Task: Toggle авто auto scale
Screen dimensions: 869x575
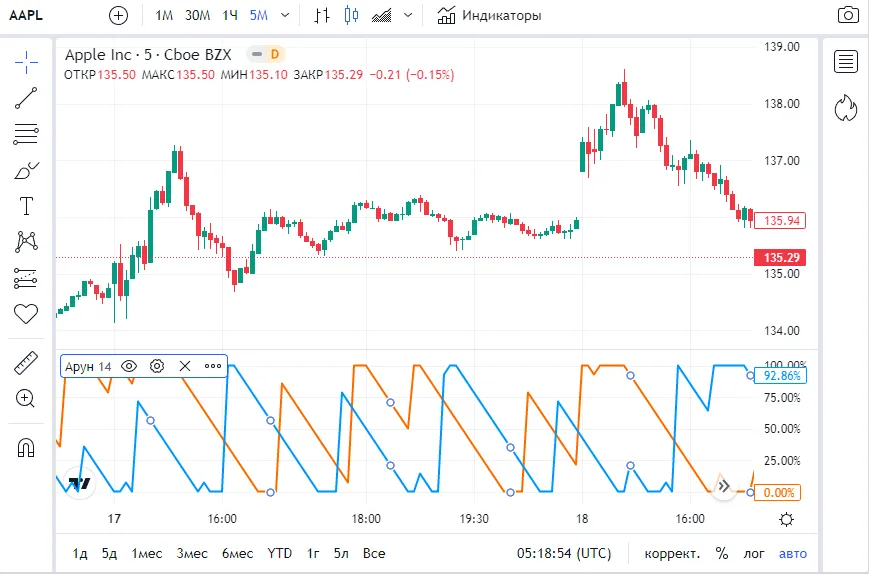Action: pyautogui.click(x=793, y=553)
